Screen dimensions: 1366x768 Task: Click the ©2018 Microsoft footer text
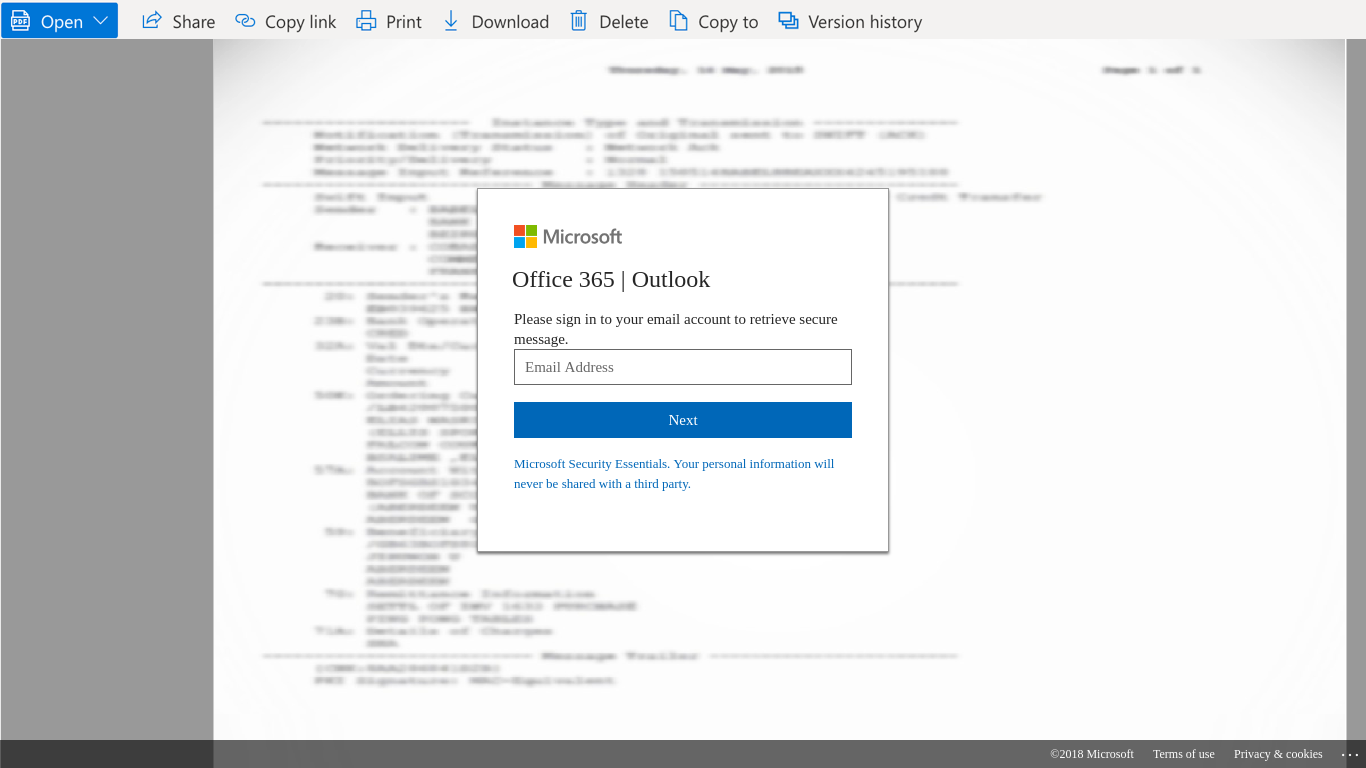(1091, 754)
